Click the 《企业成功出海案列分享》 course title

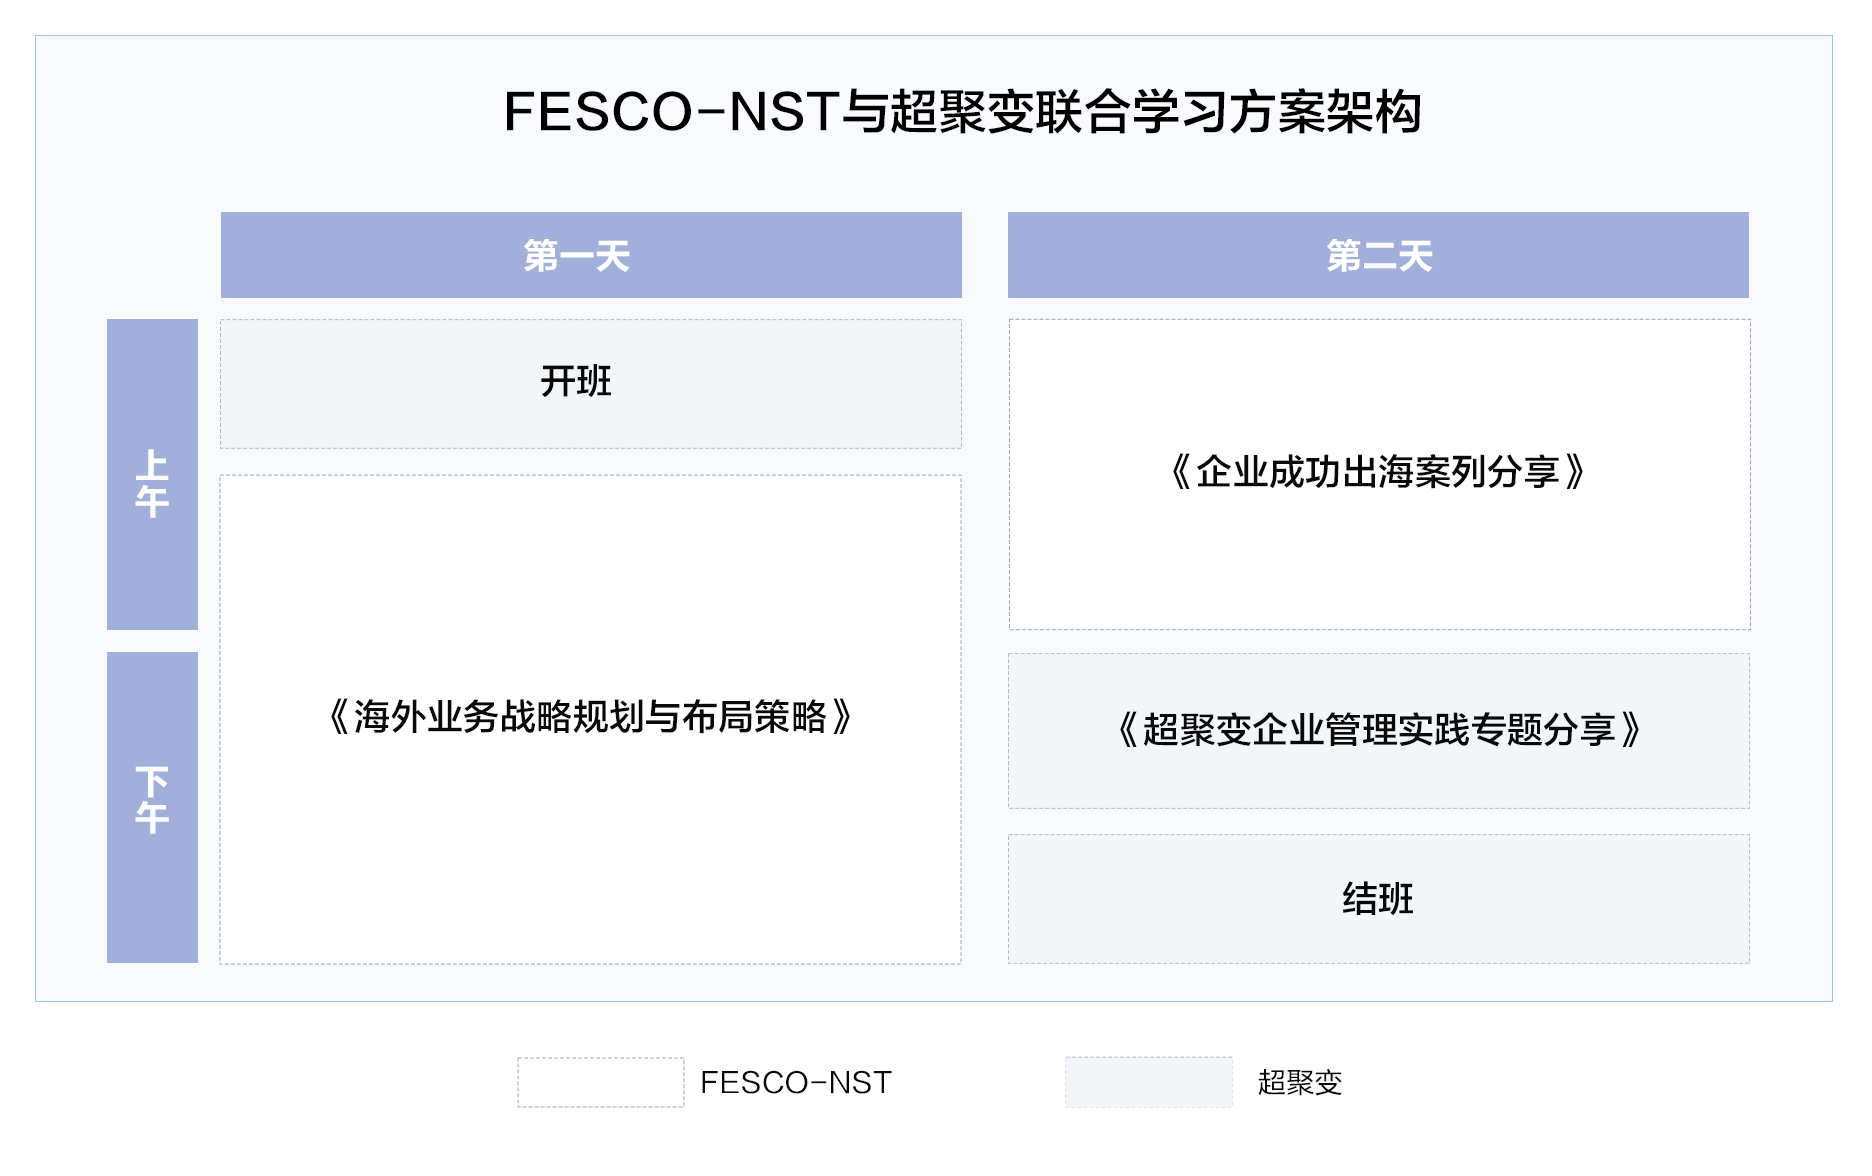coord(1378,472)
